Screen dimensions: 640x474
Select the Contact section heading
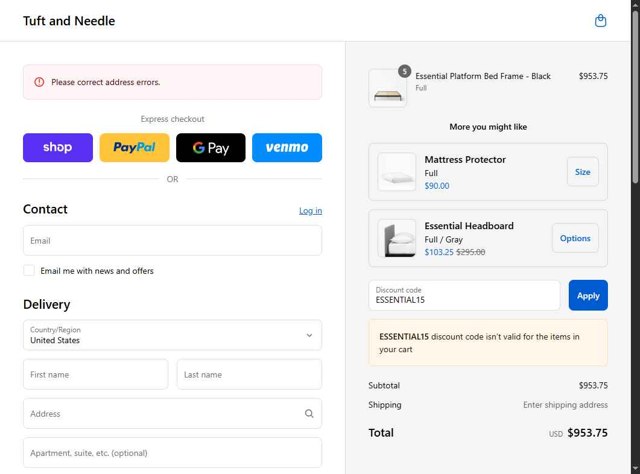tap(45, 209)
